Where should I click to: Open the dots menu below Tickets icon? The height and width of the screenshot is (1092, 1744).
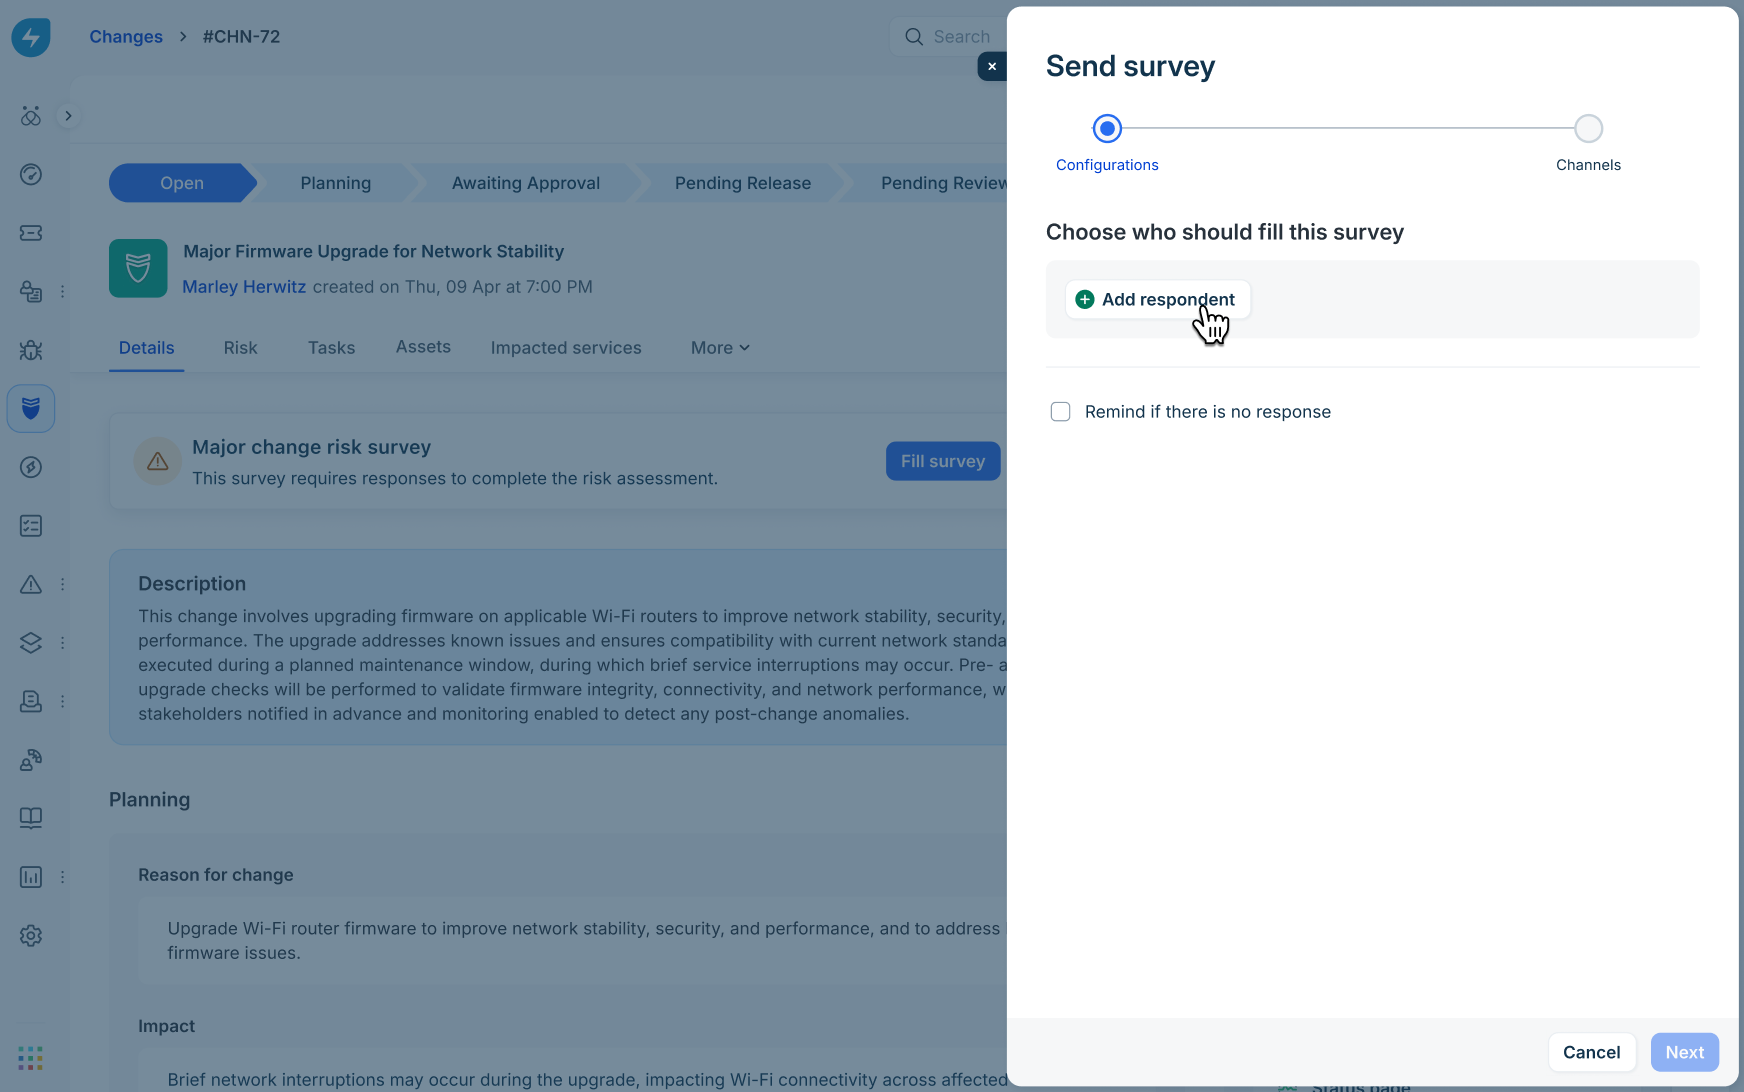(x=62, y=291)
